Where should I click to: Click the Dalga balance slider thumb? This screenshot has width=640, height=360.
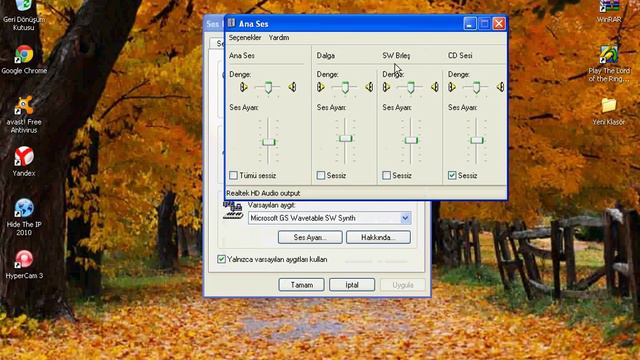pos(345,87)
